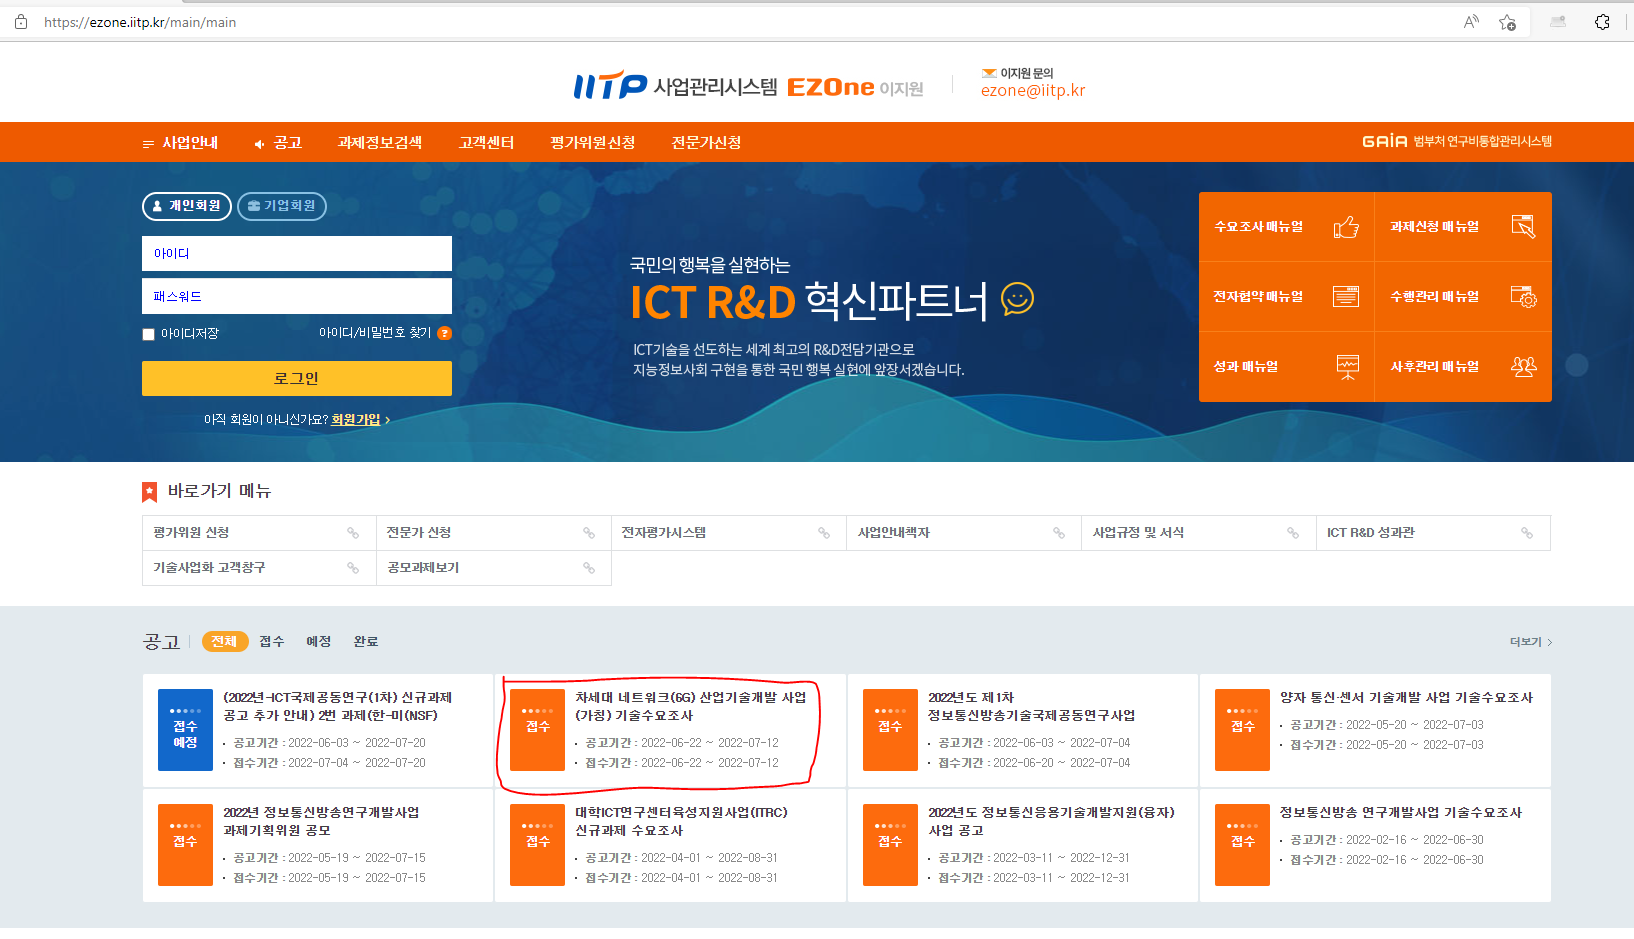The image size is (1634, 939).
Task: Open the 사후관리 매뉴얼 people icon
Action: pyautogui.click(x=1524, y=367)
